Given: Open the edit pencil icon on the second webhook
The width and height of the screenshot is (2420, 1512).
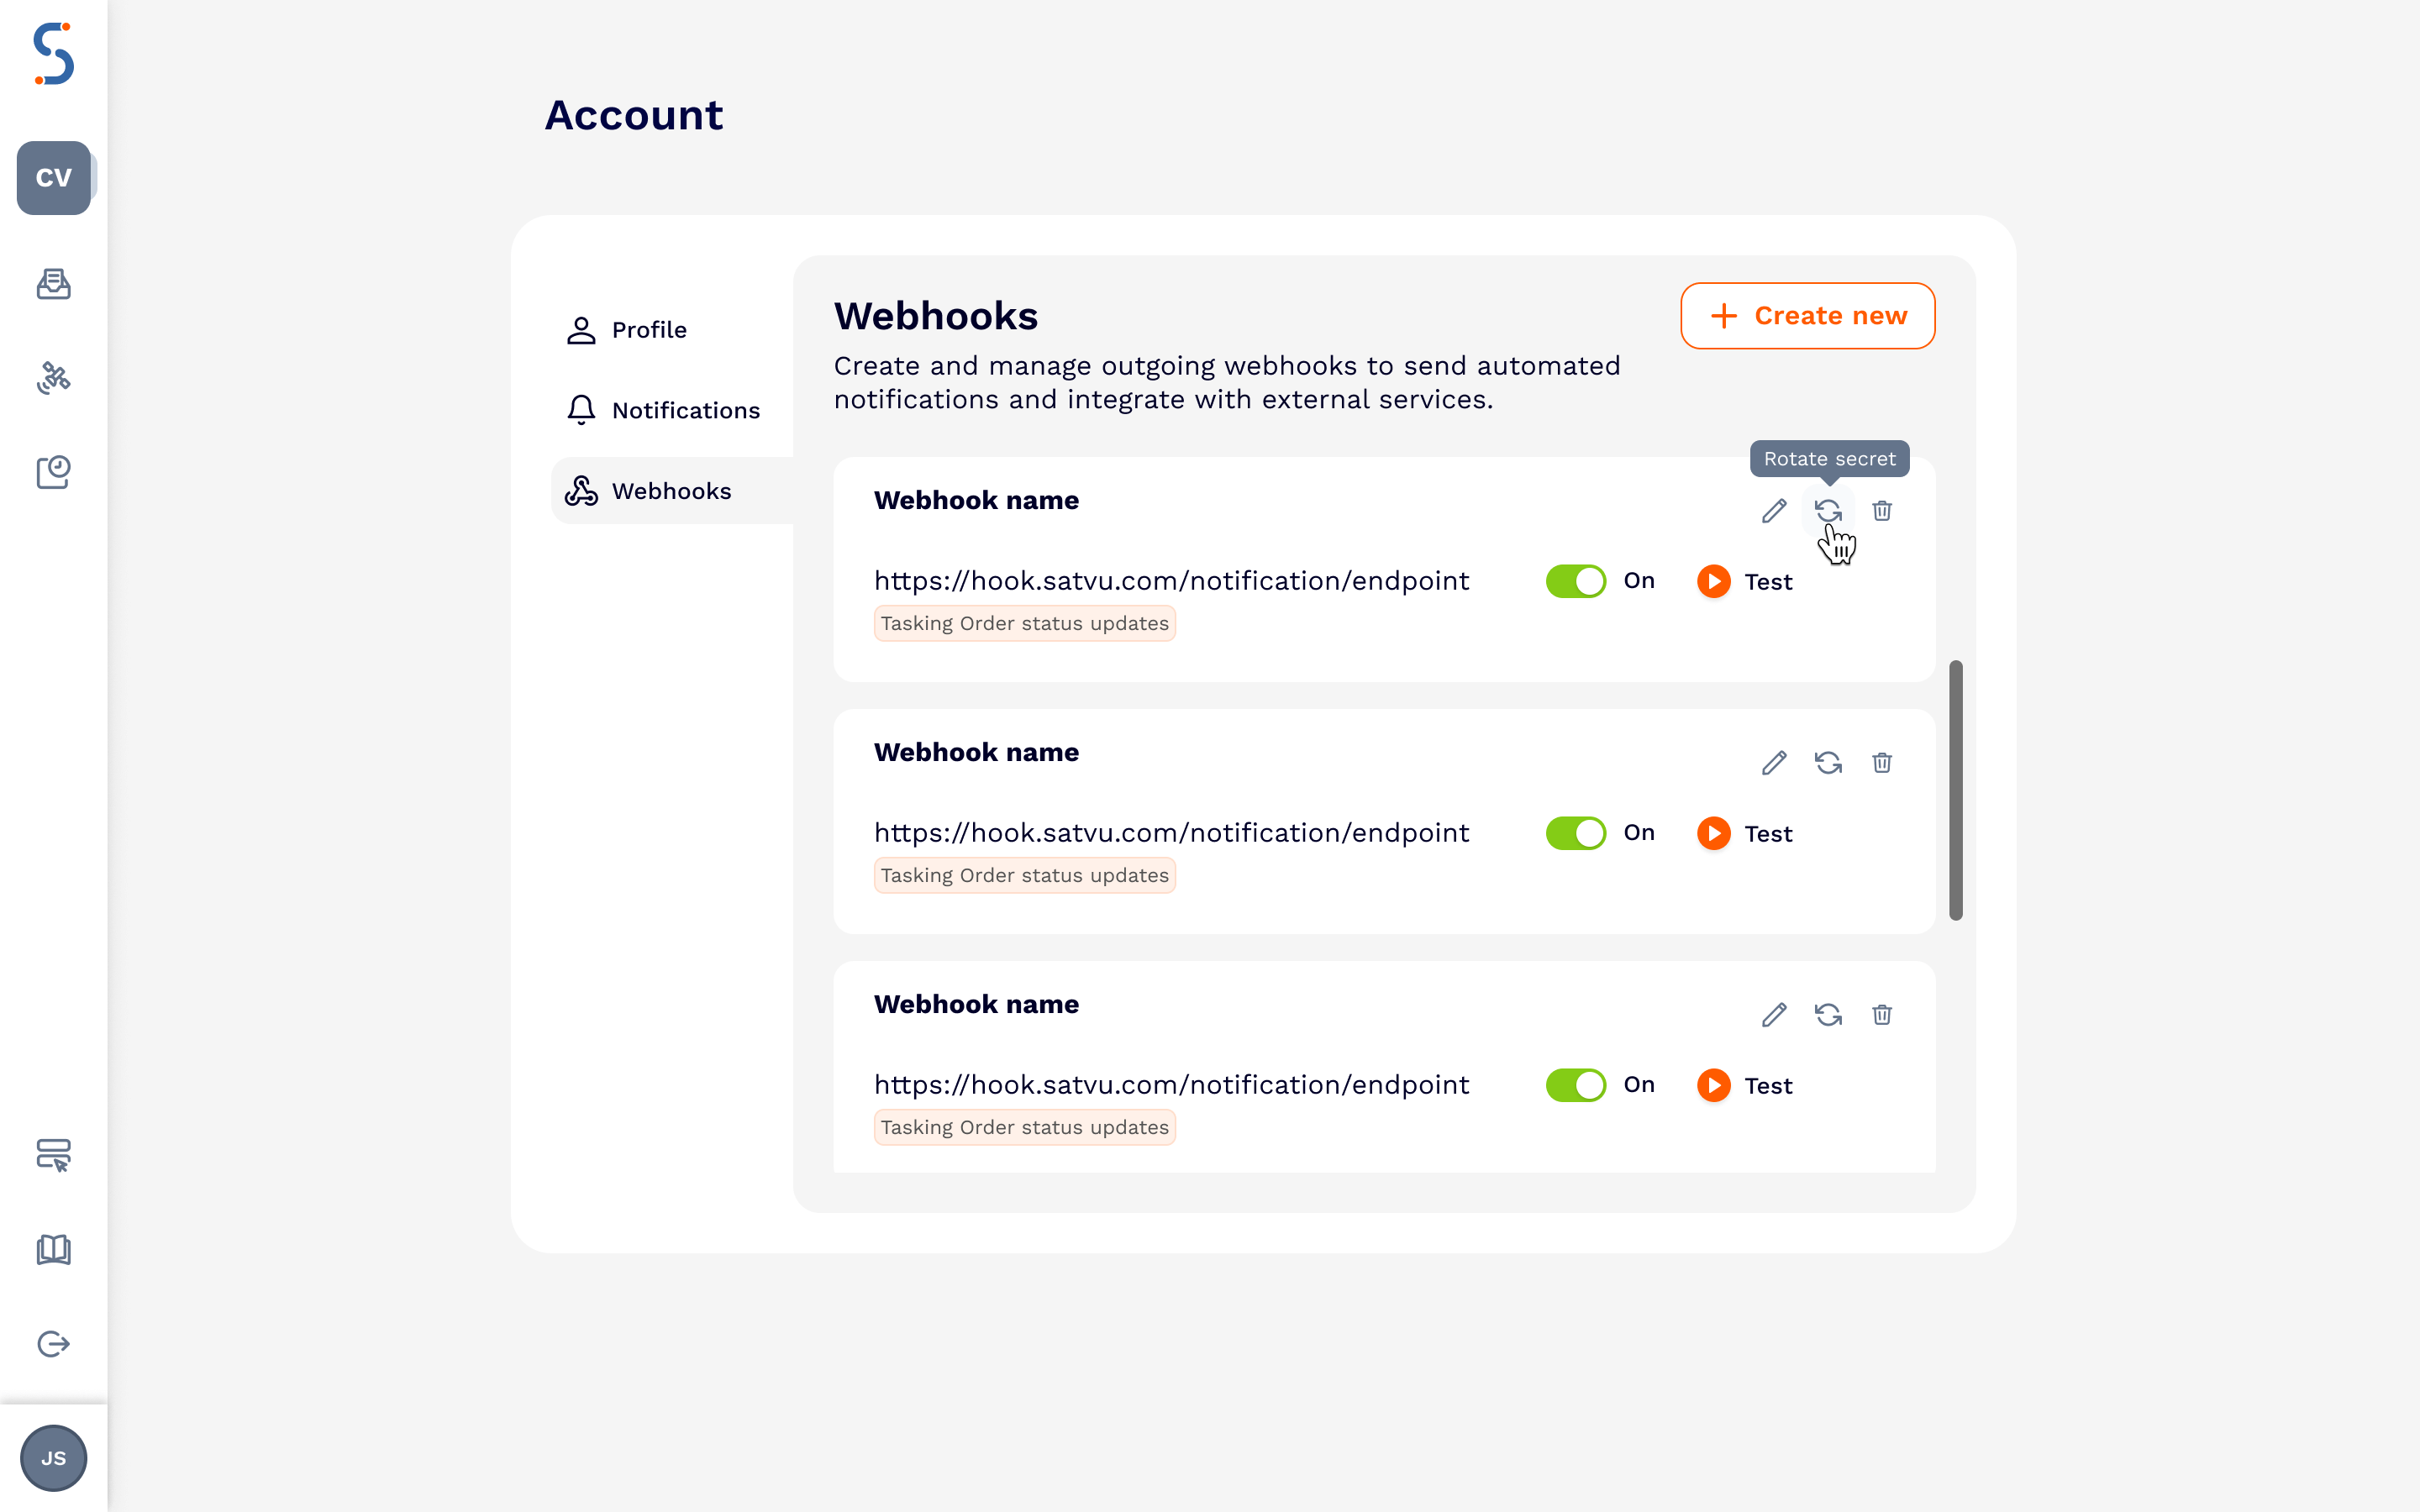Looking at the screenshot, I should tap(1775, 763).
